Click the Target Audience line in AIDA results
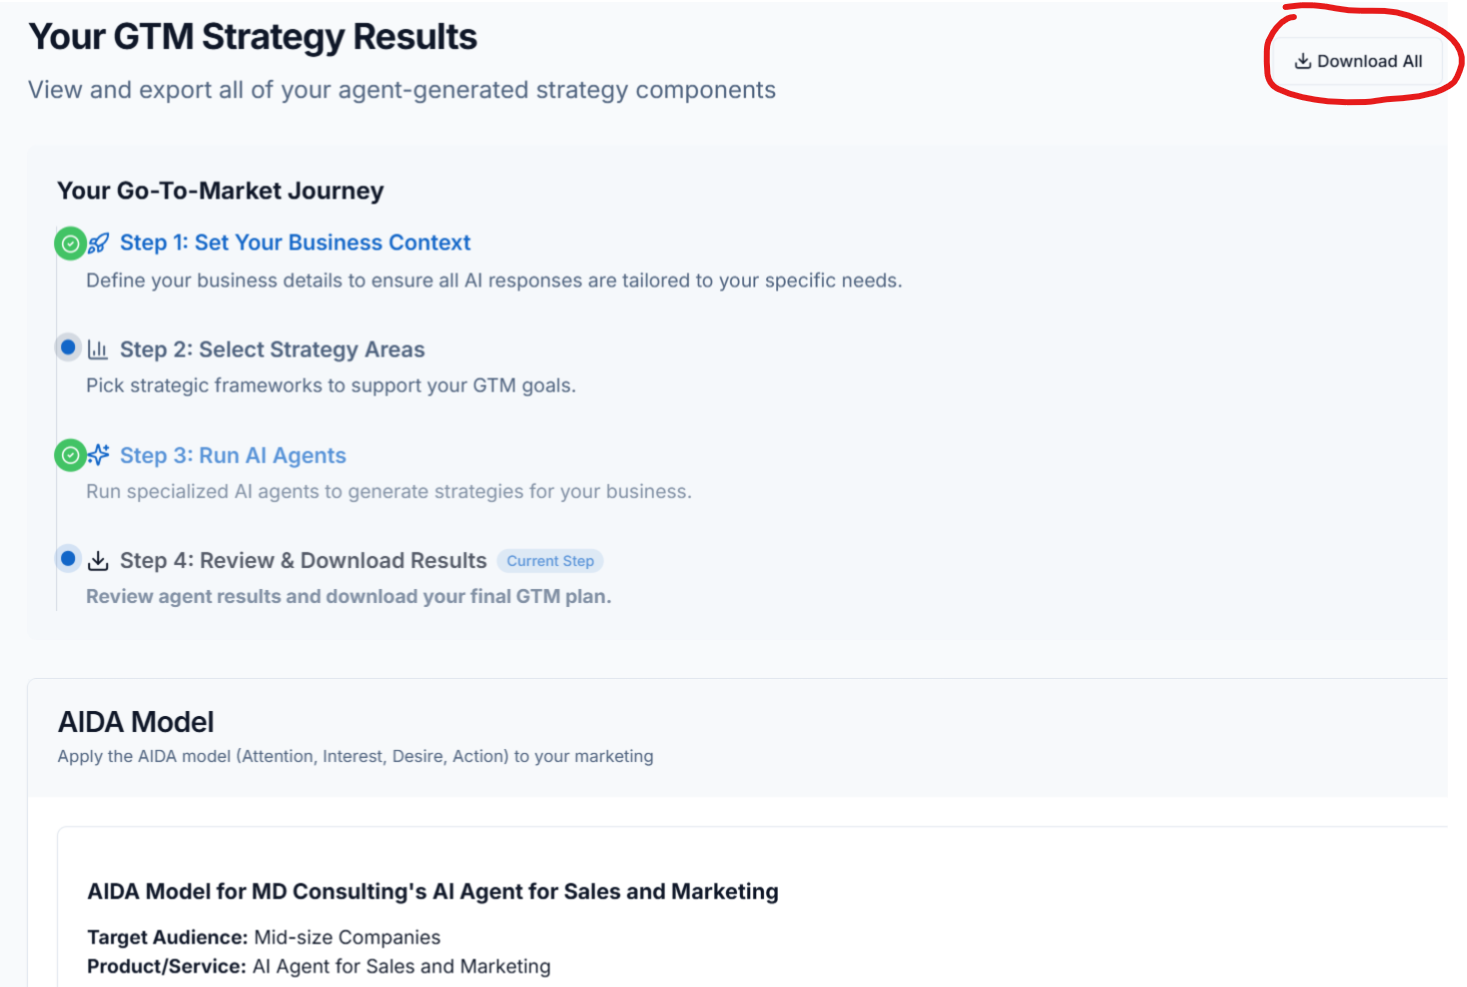 pos(264,937)
